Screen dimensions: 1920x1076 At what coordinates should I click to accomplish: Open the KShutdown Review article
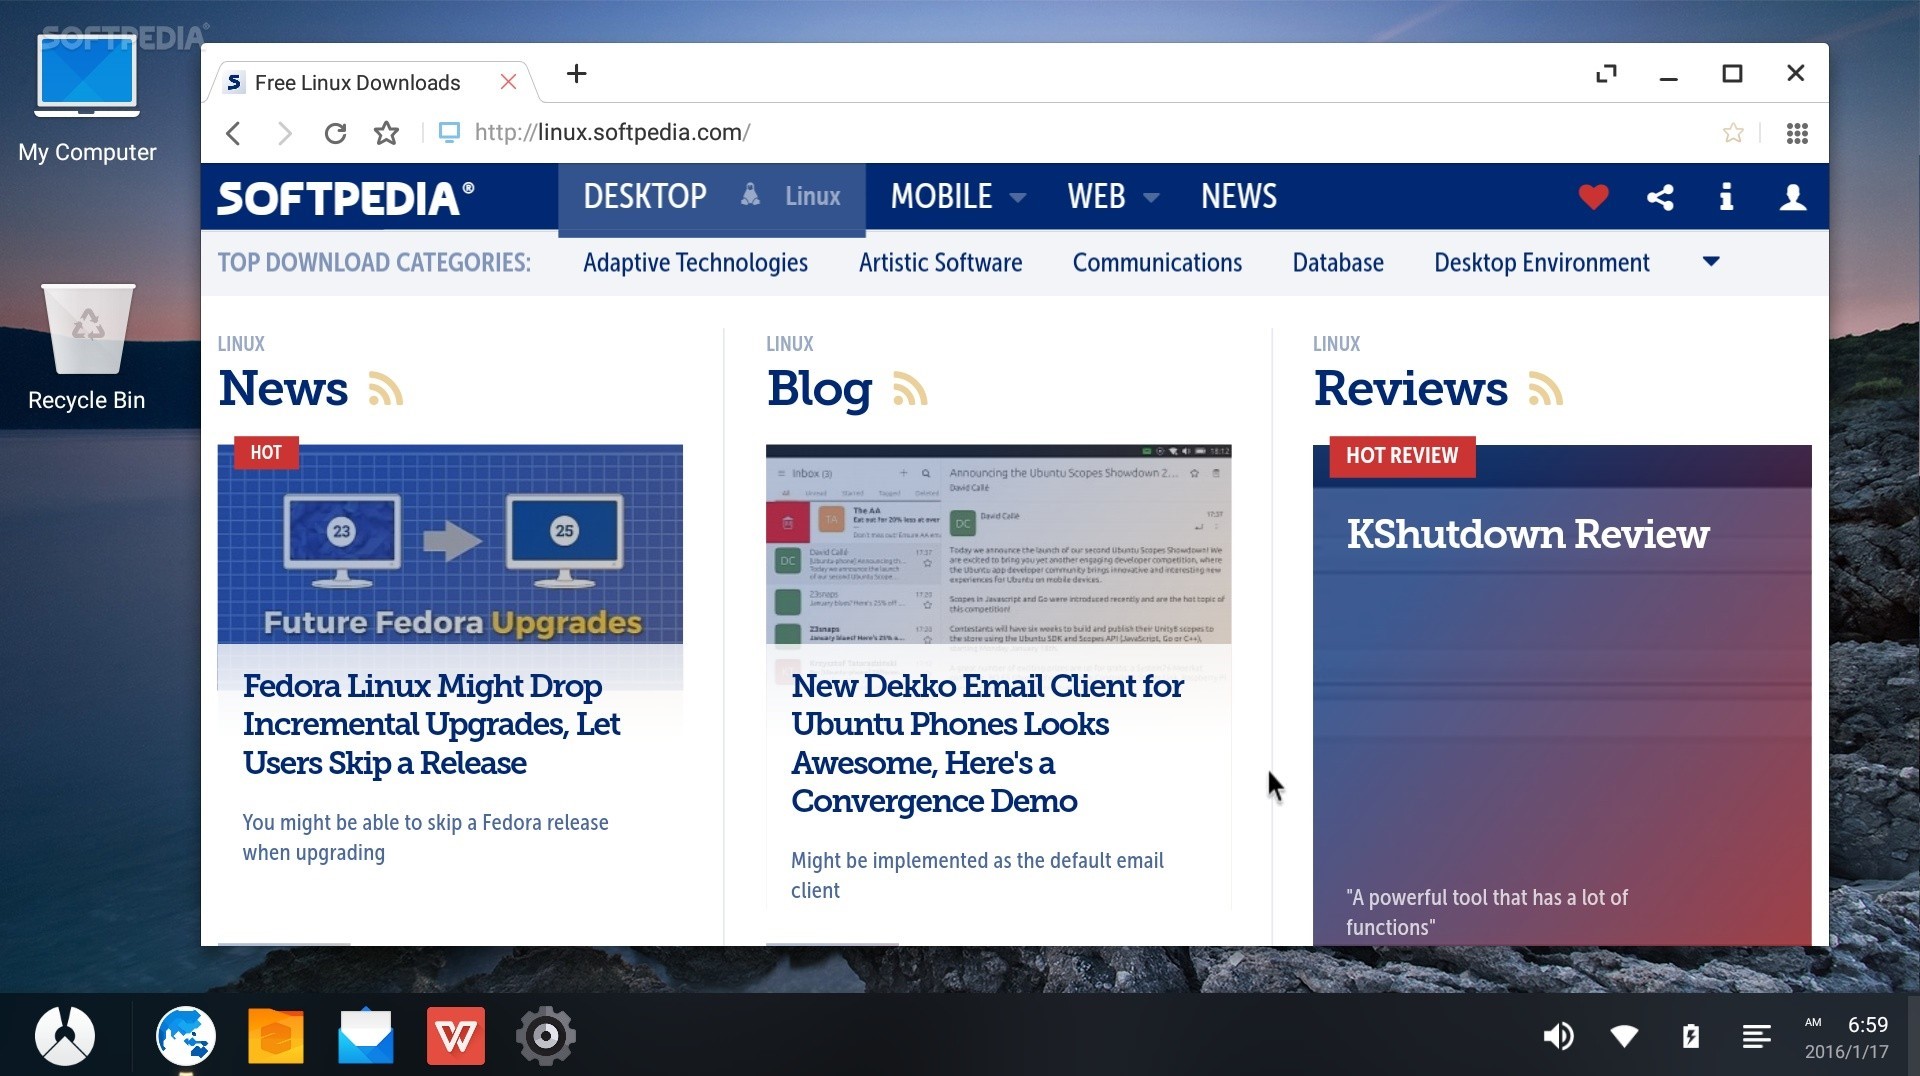[x=1527, y=534]
